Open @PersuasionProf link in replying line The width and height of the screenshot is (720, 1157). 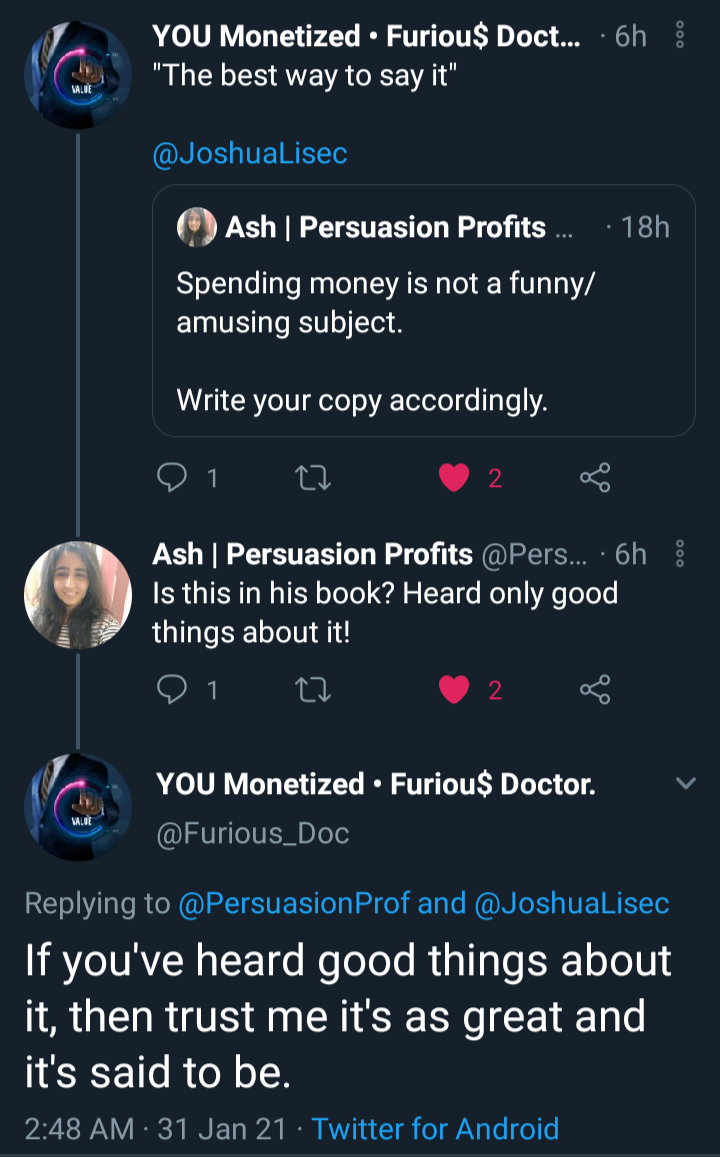pyautogui.click(x=294, y=903)
